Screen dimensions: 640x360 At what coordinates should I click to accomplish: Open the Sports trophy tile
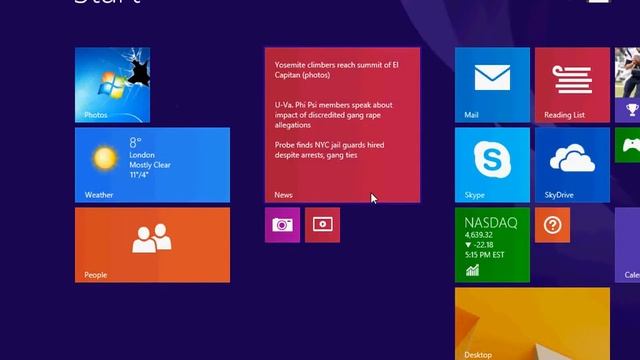point(628,85)
